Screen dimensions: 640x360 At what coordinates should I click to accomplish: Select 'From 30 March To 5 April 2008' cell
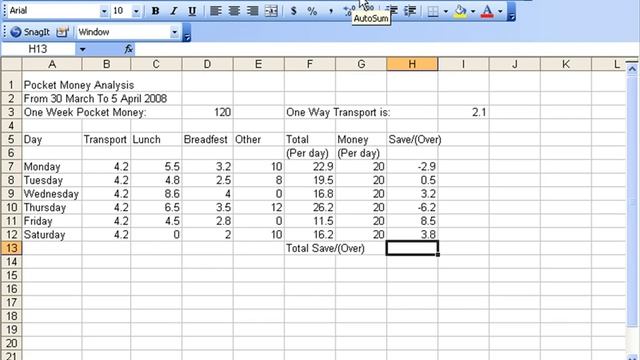tap(52, 98)
